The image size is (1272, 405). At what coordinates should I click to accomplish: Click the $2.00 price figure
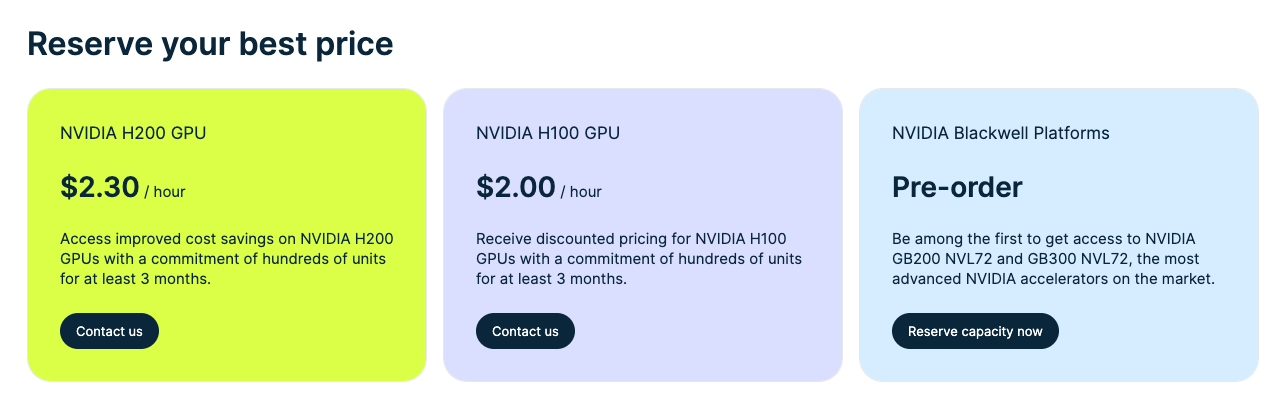[x=515, y=187]
